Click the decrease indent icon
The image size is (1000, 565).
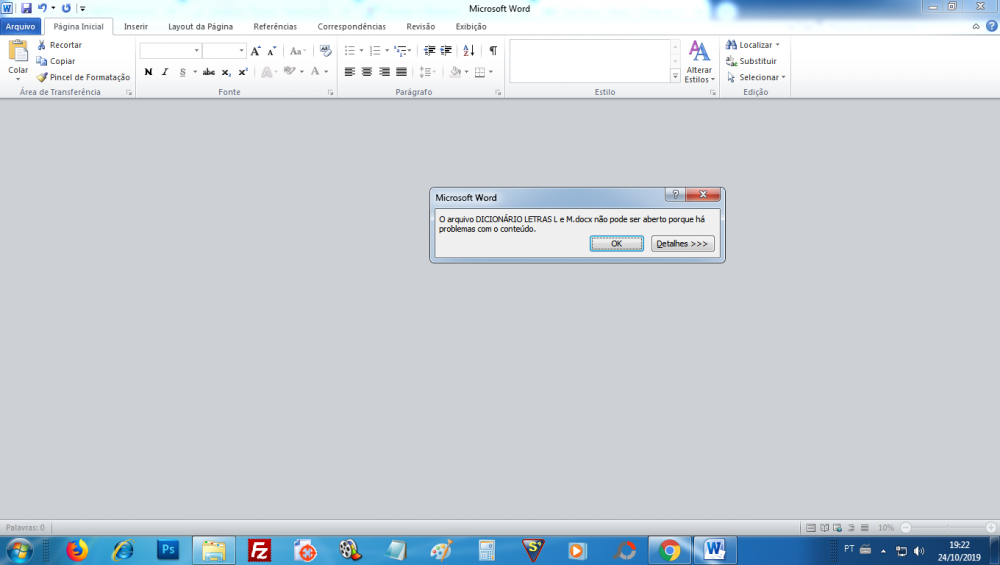click(x=429, y=50)
